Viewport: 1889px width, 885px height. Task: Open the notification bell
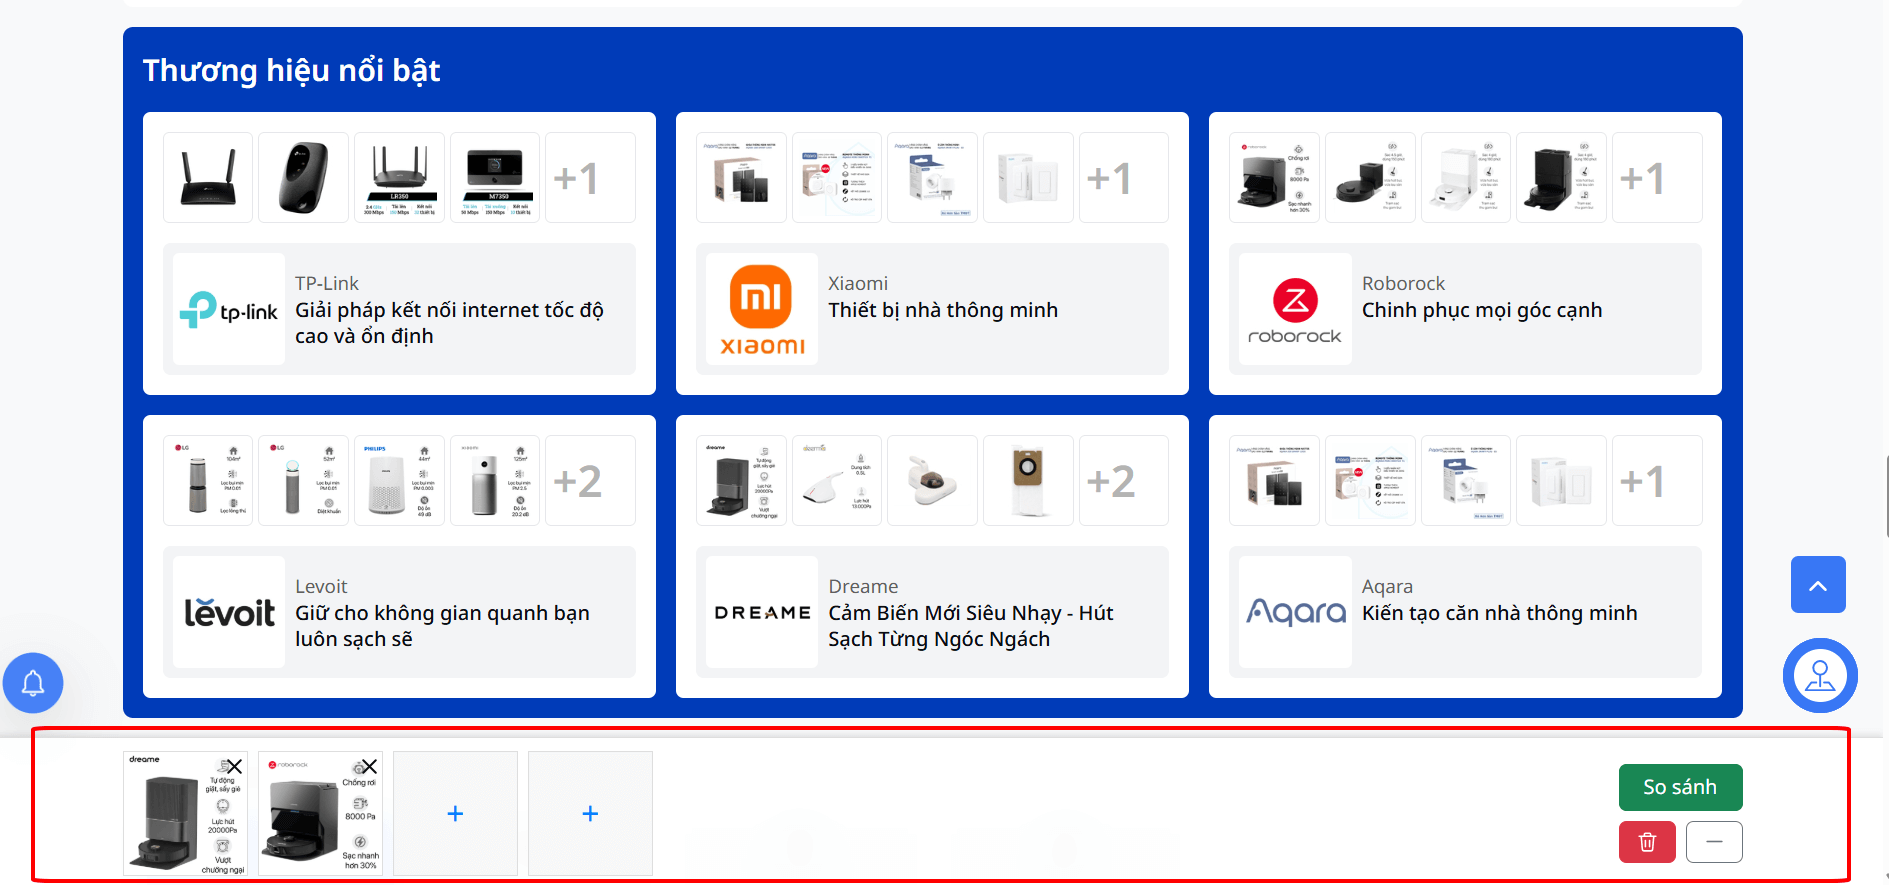(33, 683)
